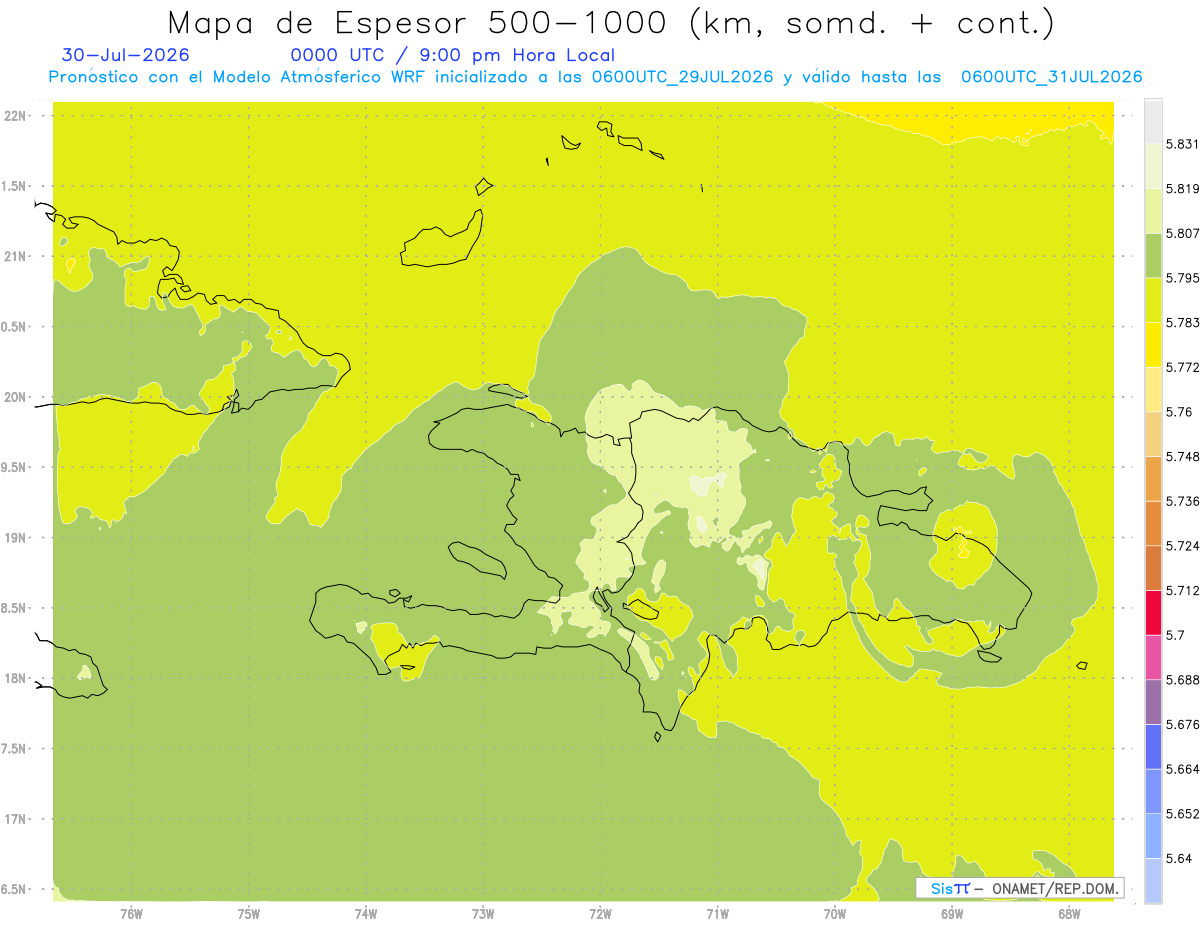Image resolution: width=1200 pixels, height=927 pixels.
Task: Click the 72W longitude axis label
Action: (x=600, y=913)
